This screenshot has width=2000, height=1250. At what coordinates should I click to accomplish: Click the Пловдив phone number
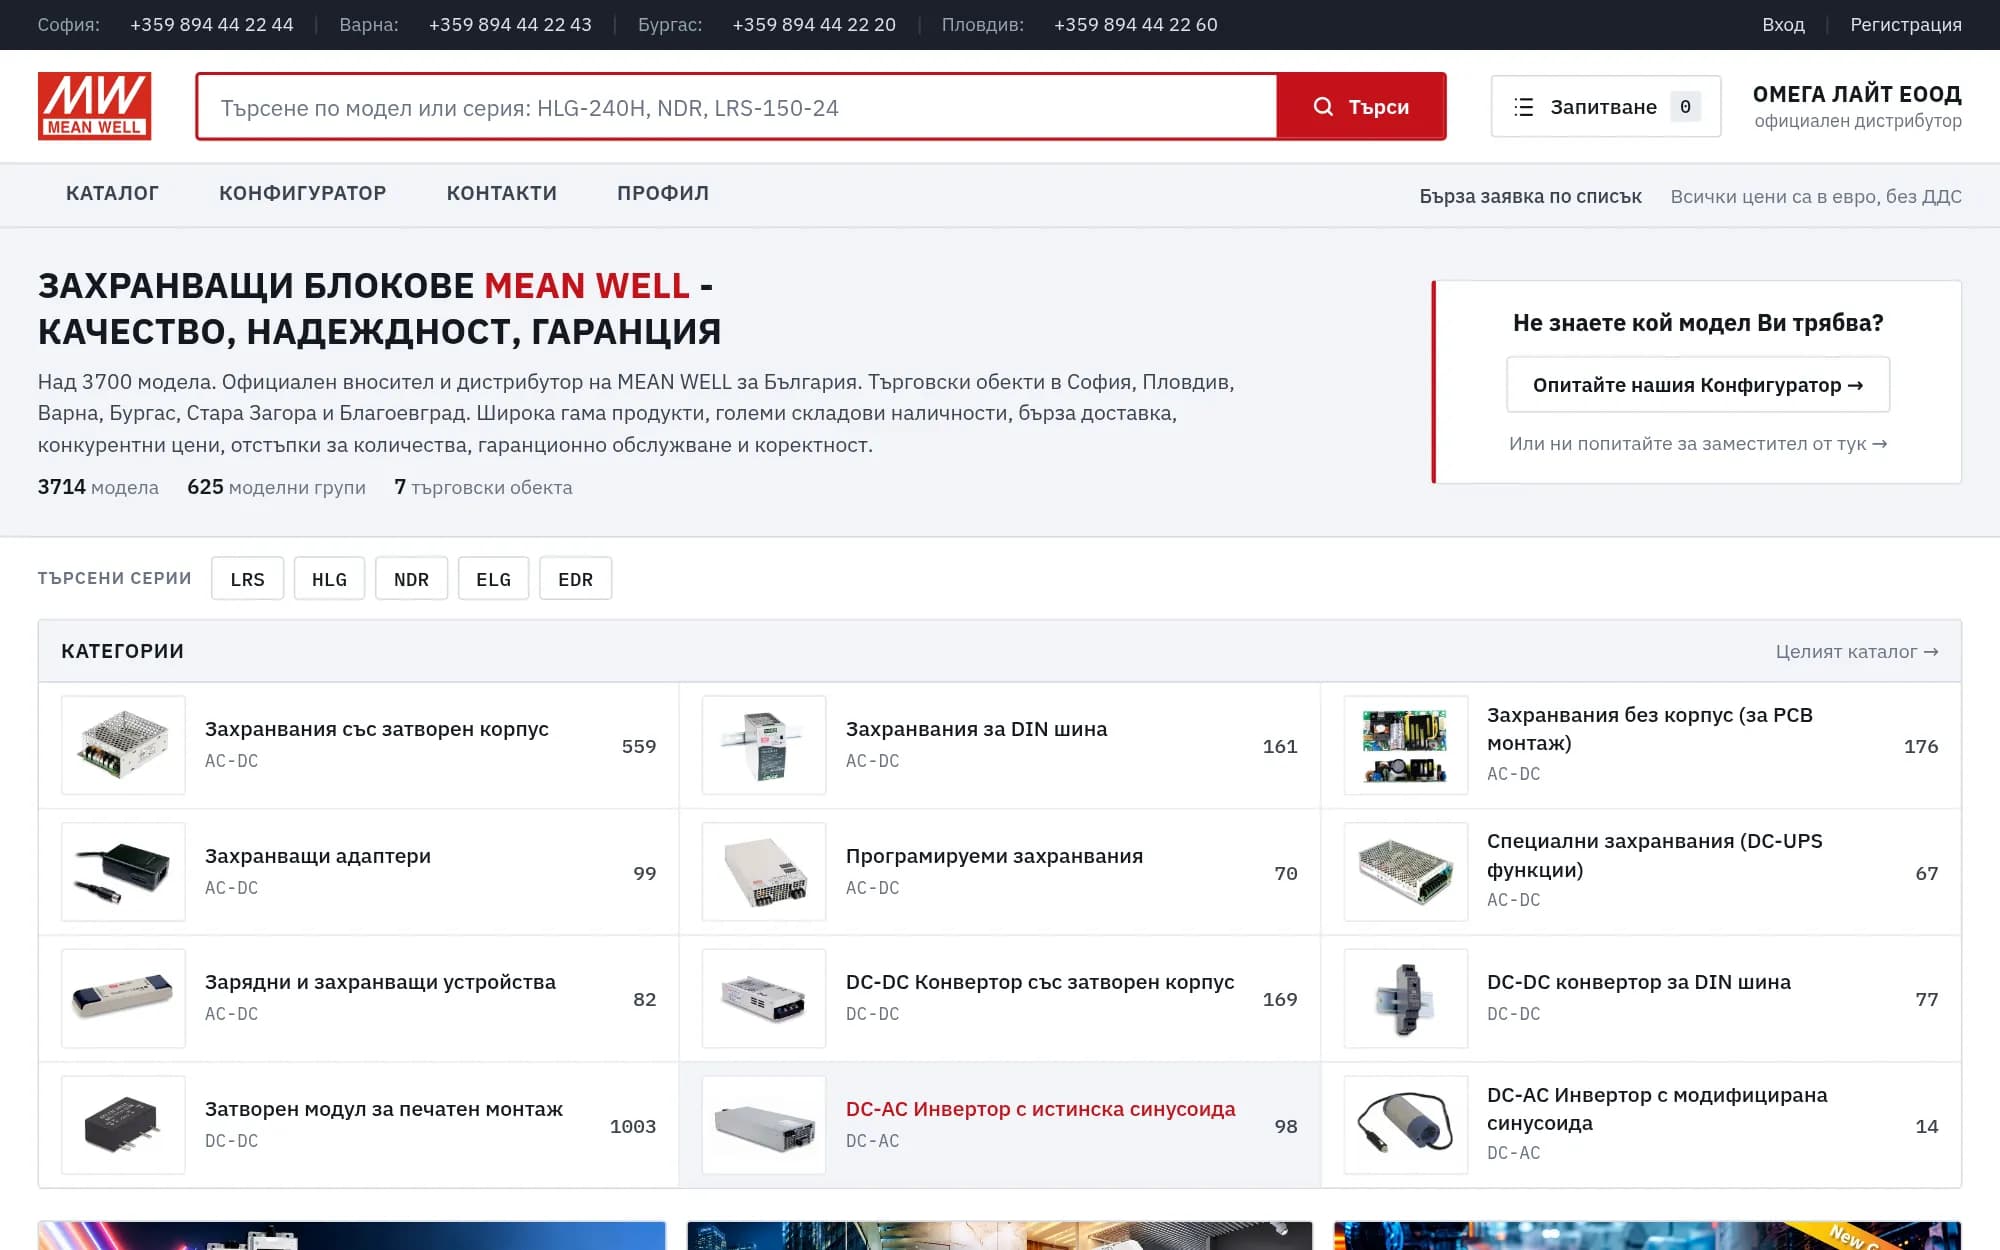pos(1136,25)
